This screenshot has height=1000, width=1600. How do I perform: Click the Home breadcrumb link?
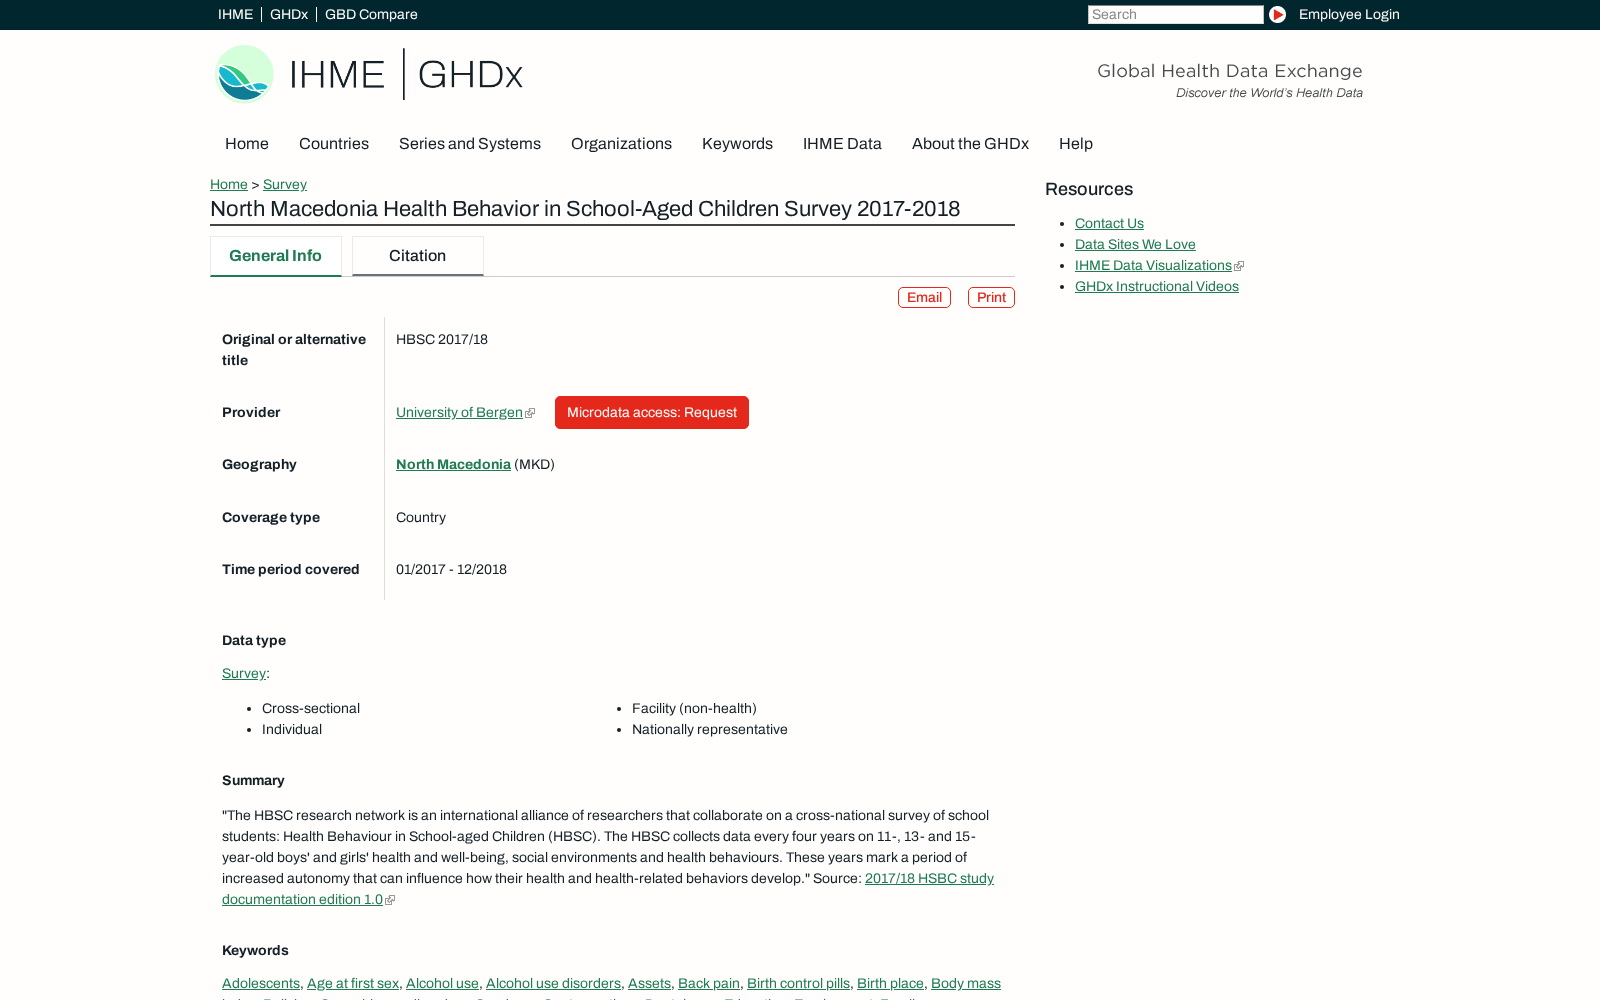coord(229,184)
